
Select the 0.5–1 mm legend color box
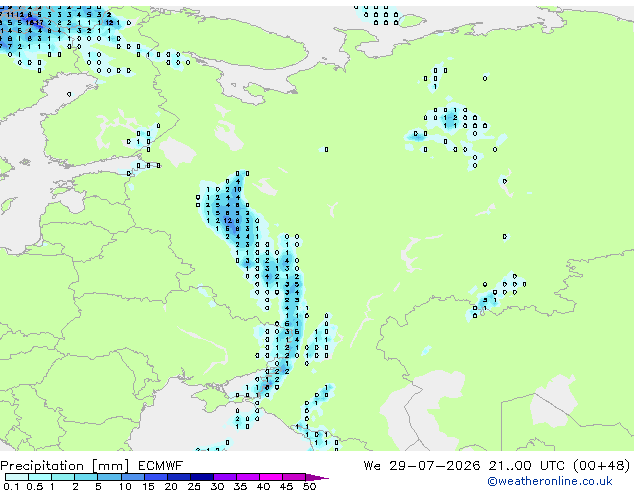(x=40, y=477)
